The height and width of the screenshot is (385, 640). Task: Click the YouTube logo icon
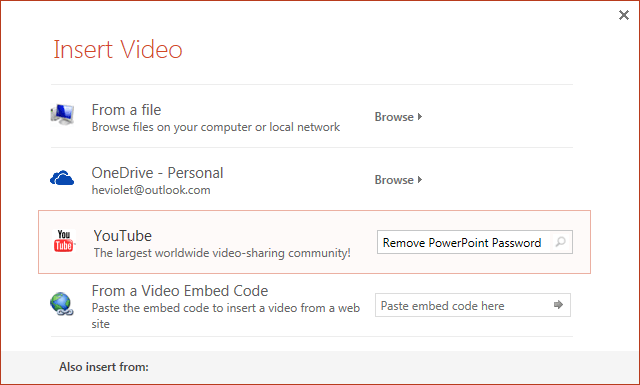64,241
